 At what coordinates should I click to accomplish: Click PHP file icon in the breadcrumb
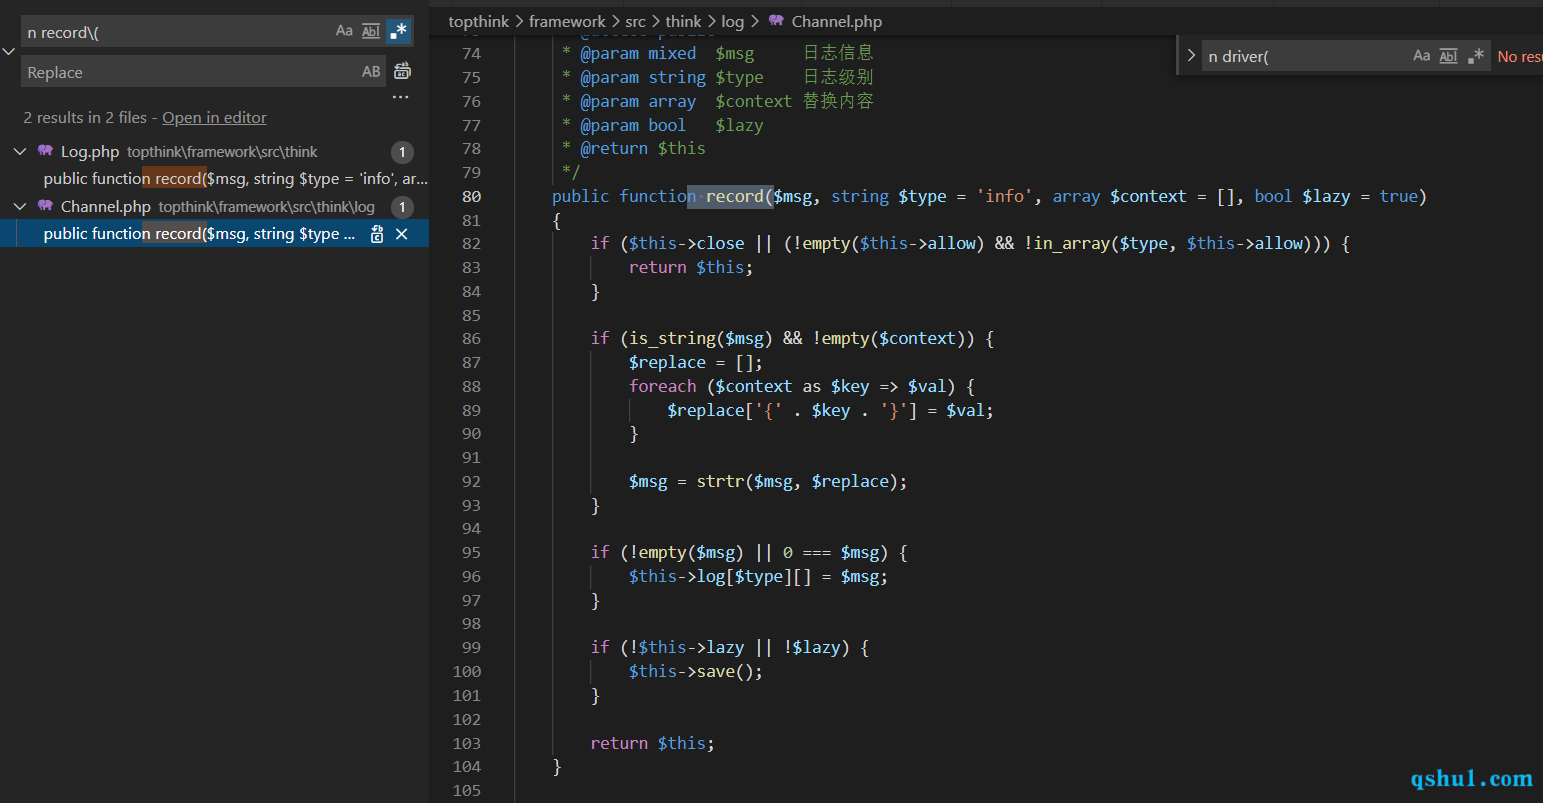pos(776,20)
